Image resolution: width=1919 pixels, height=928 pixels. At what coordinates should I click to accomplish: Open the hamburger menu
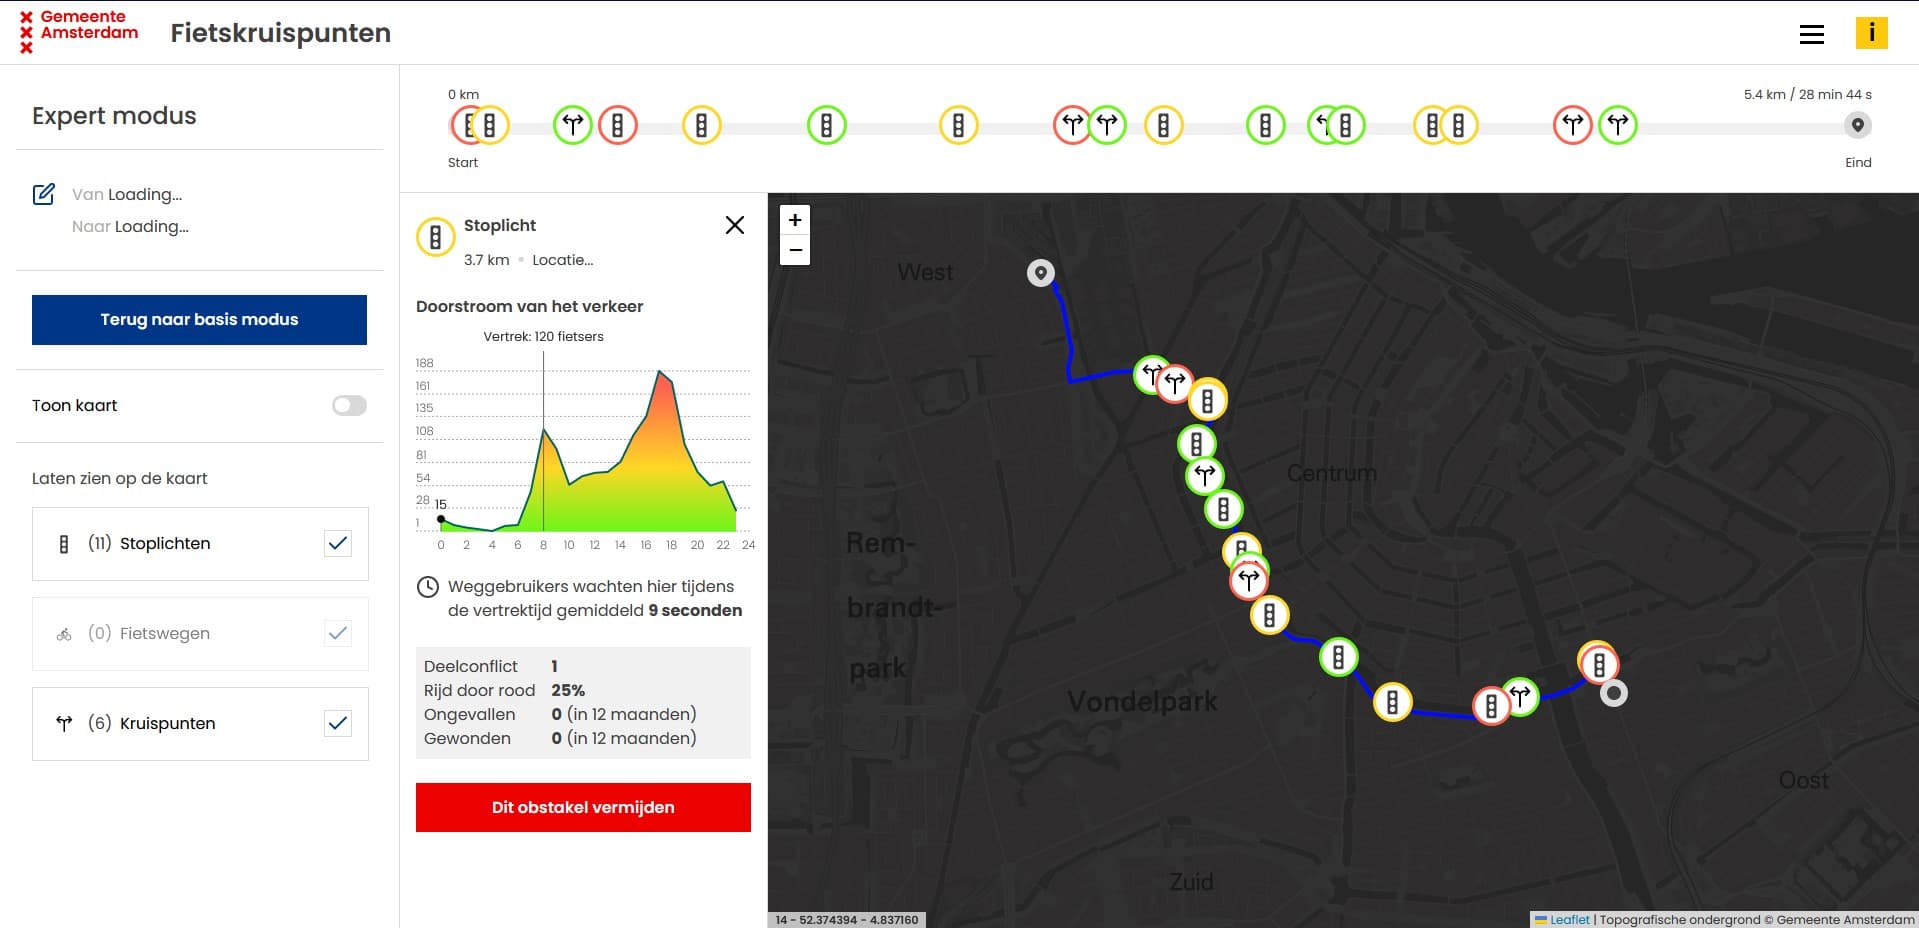tap(1811, 34)
